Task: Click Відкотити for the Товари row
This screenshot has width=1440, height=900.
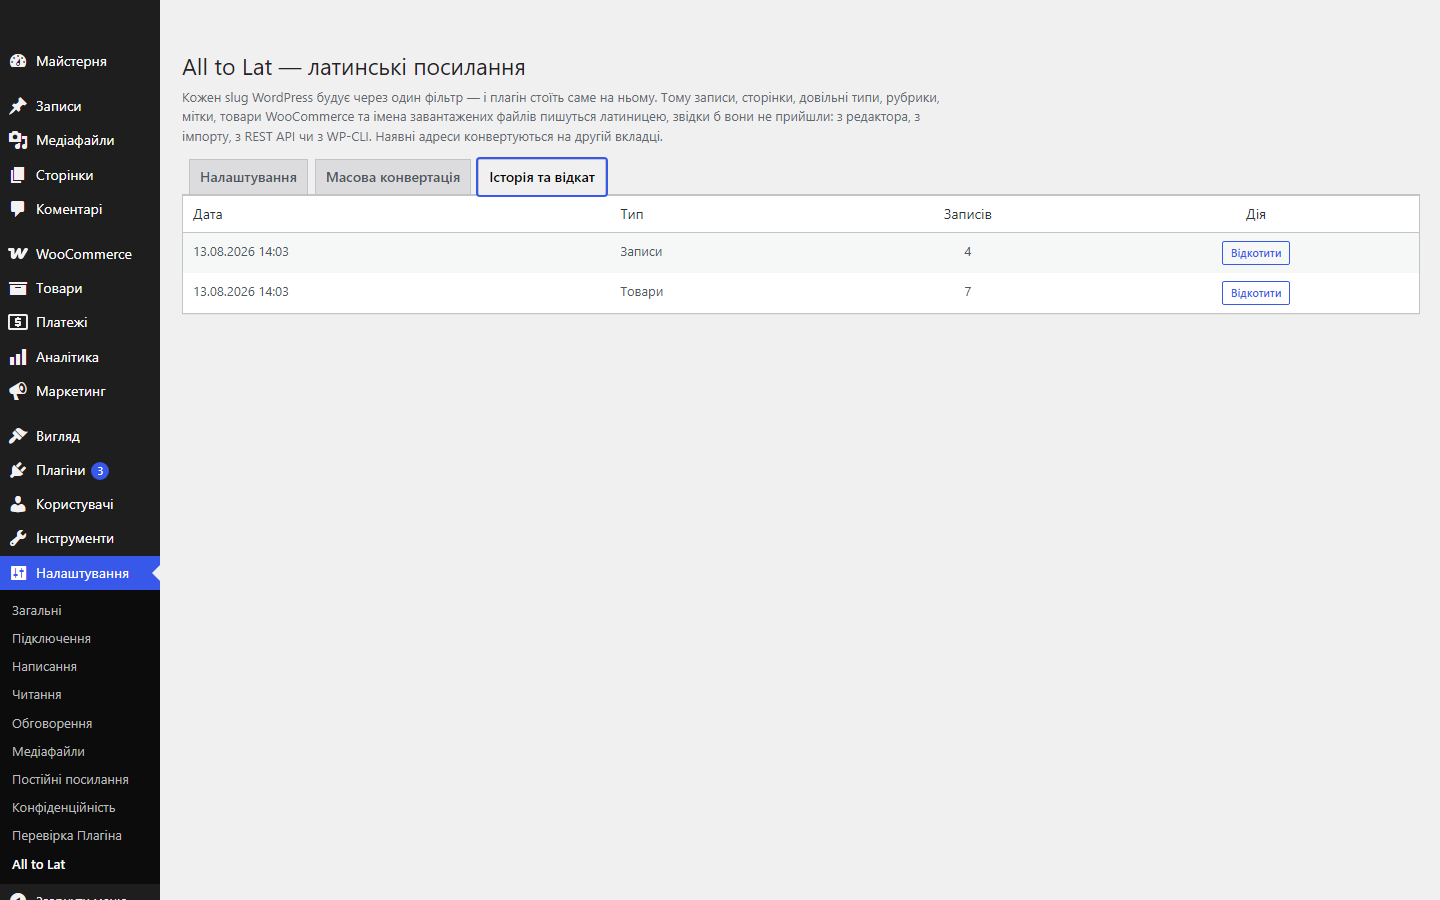Action: coord(1256,293)
